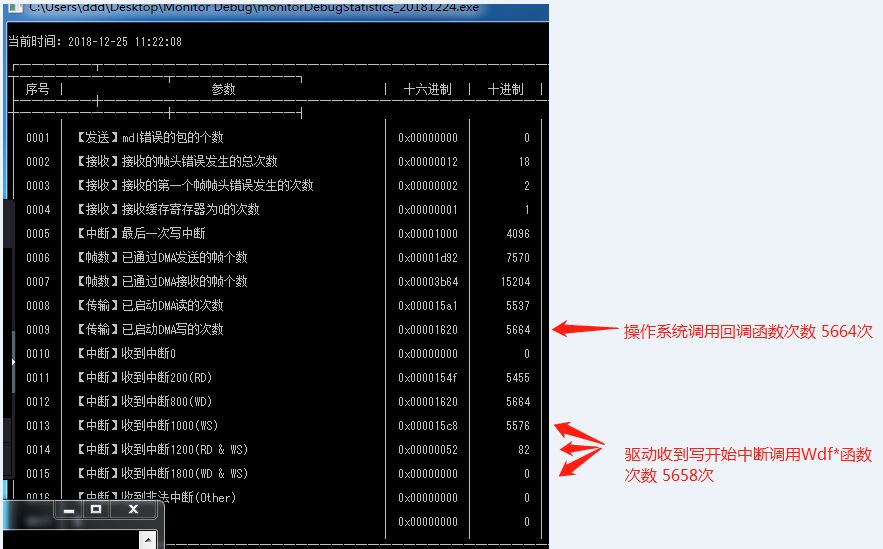This screenshot has width=883, height=549.
Task: Select row number 0013
Action: point(38,426)
